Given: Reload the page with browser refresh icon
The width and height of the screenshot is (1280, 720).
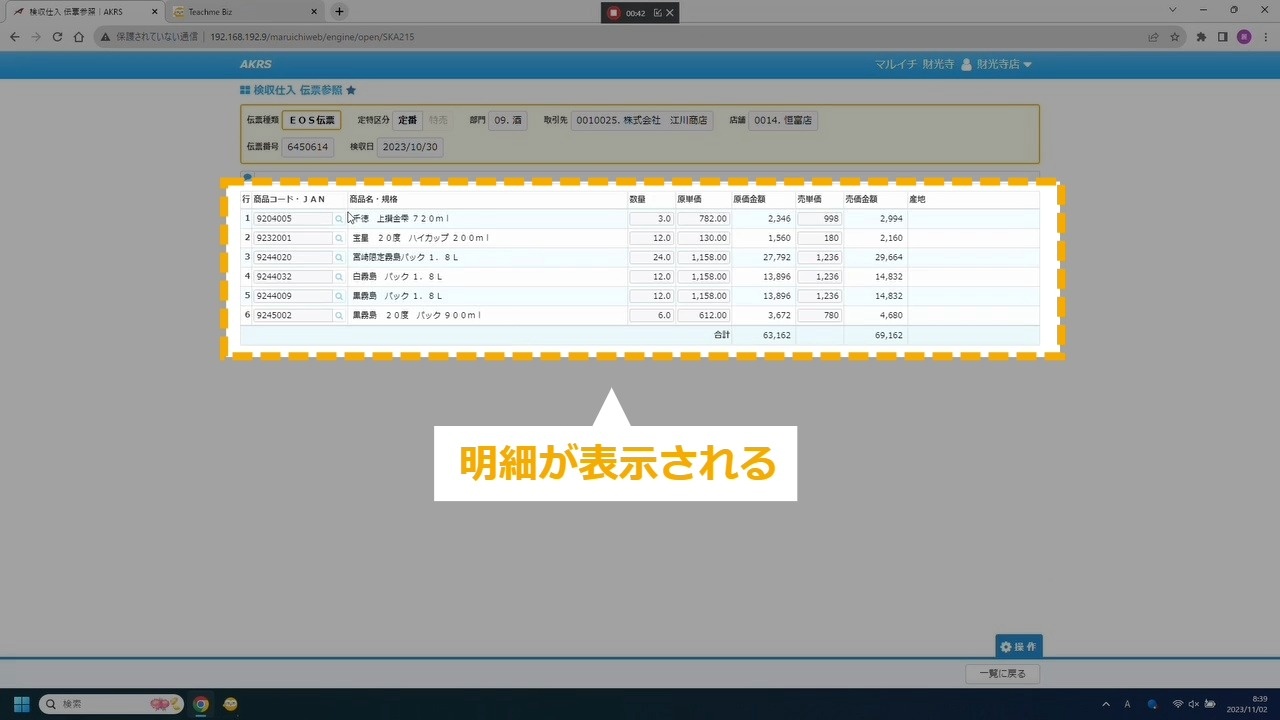Looking at the screenshot, I should tap(57, 37).
